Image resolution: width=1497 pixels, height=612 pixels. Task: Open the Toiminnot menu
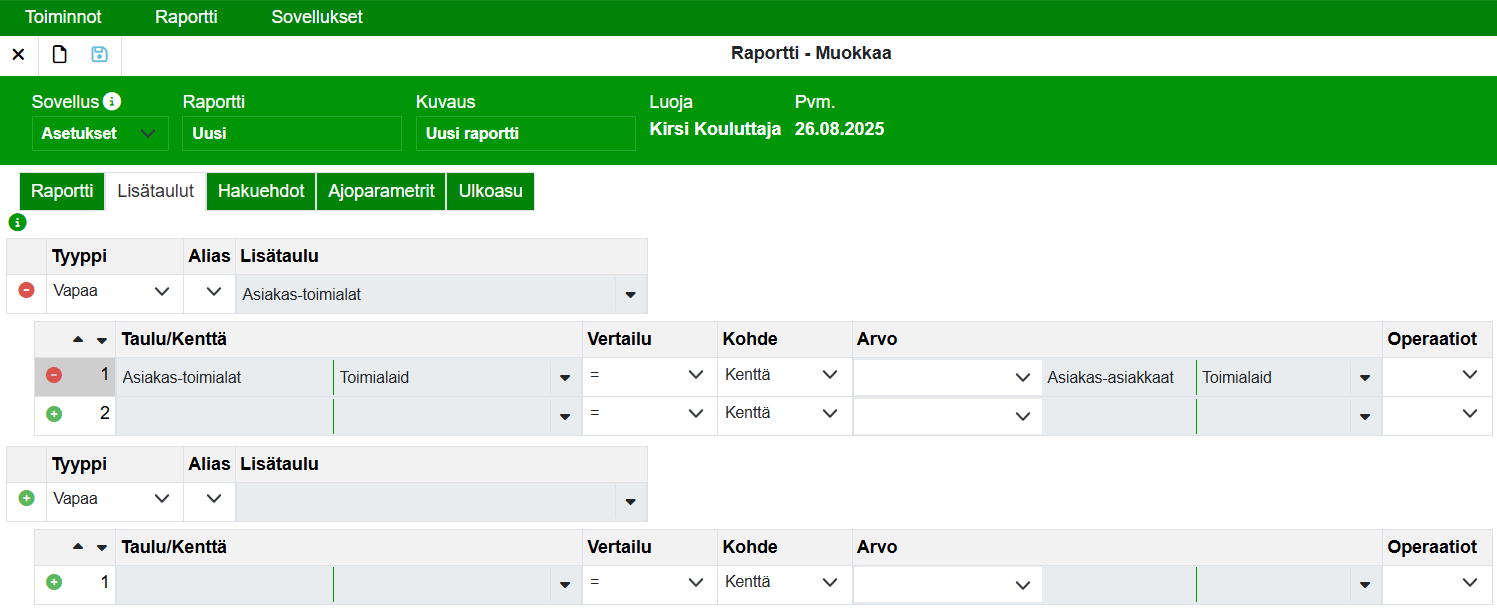click(x=63, y=17)
